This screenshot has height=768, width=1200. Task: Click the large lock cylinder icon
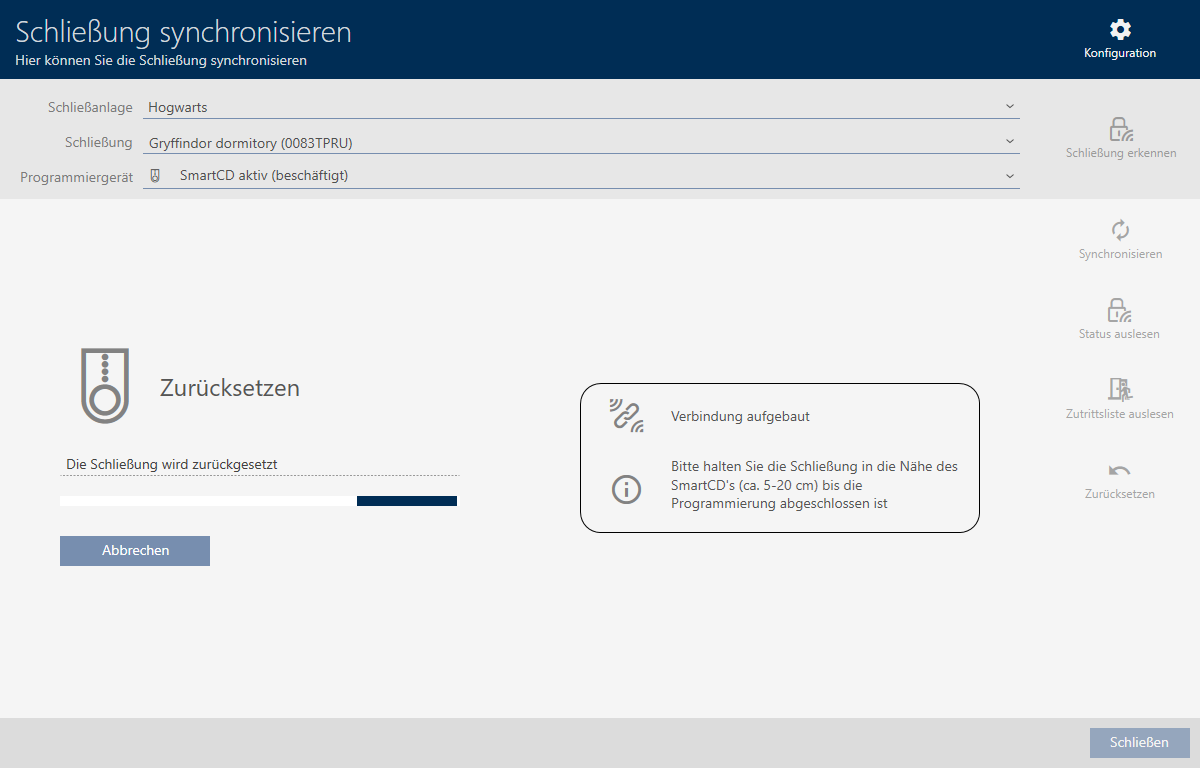[x=105, y=386]
